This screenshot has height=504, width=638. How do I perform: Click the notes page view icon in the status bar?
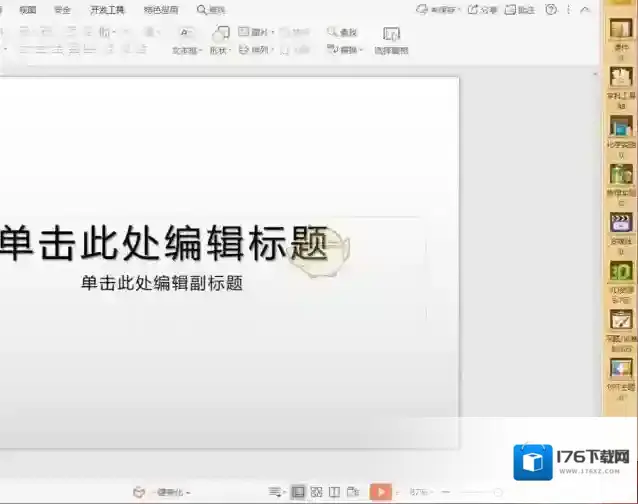(x=353, y=492)
